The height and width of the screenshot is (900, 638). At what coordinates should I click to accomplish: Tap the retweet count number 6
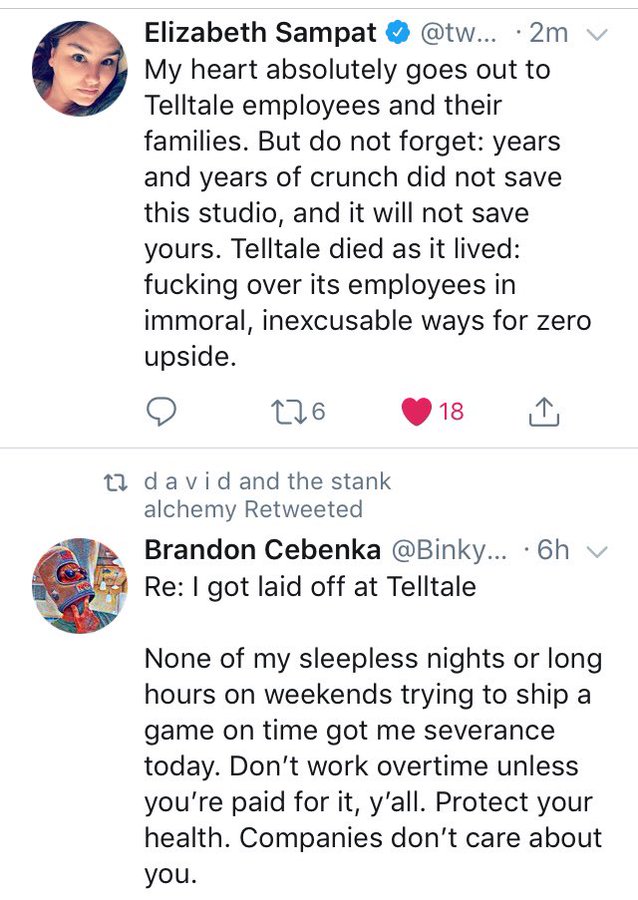pyautogui.click(x=319, y=411)
